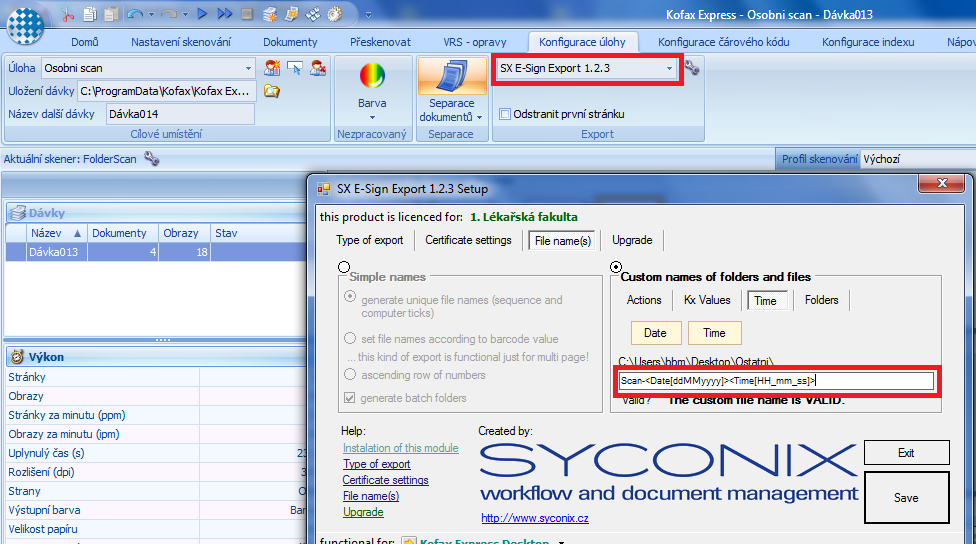Click the scanned page star icon
This screenshot has height=544, width=976.
click(x=291, y=14)
